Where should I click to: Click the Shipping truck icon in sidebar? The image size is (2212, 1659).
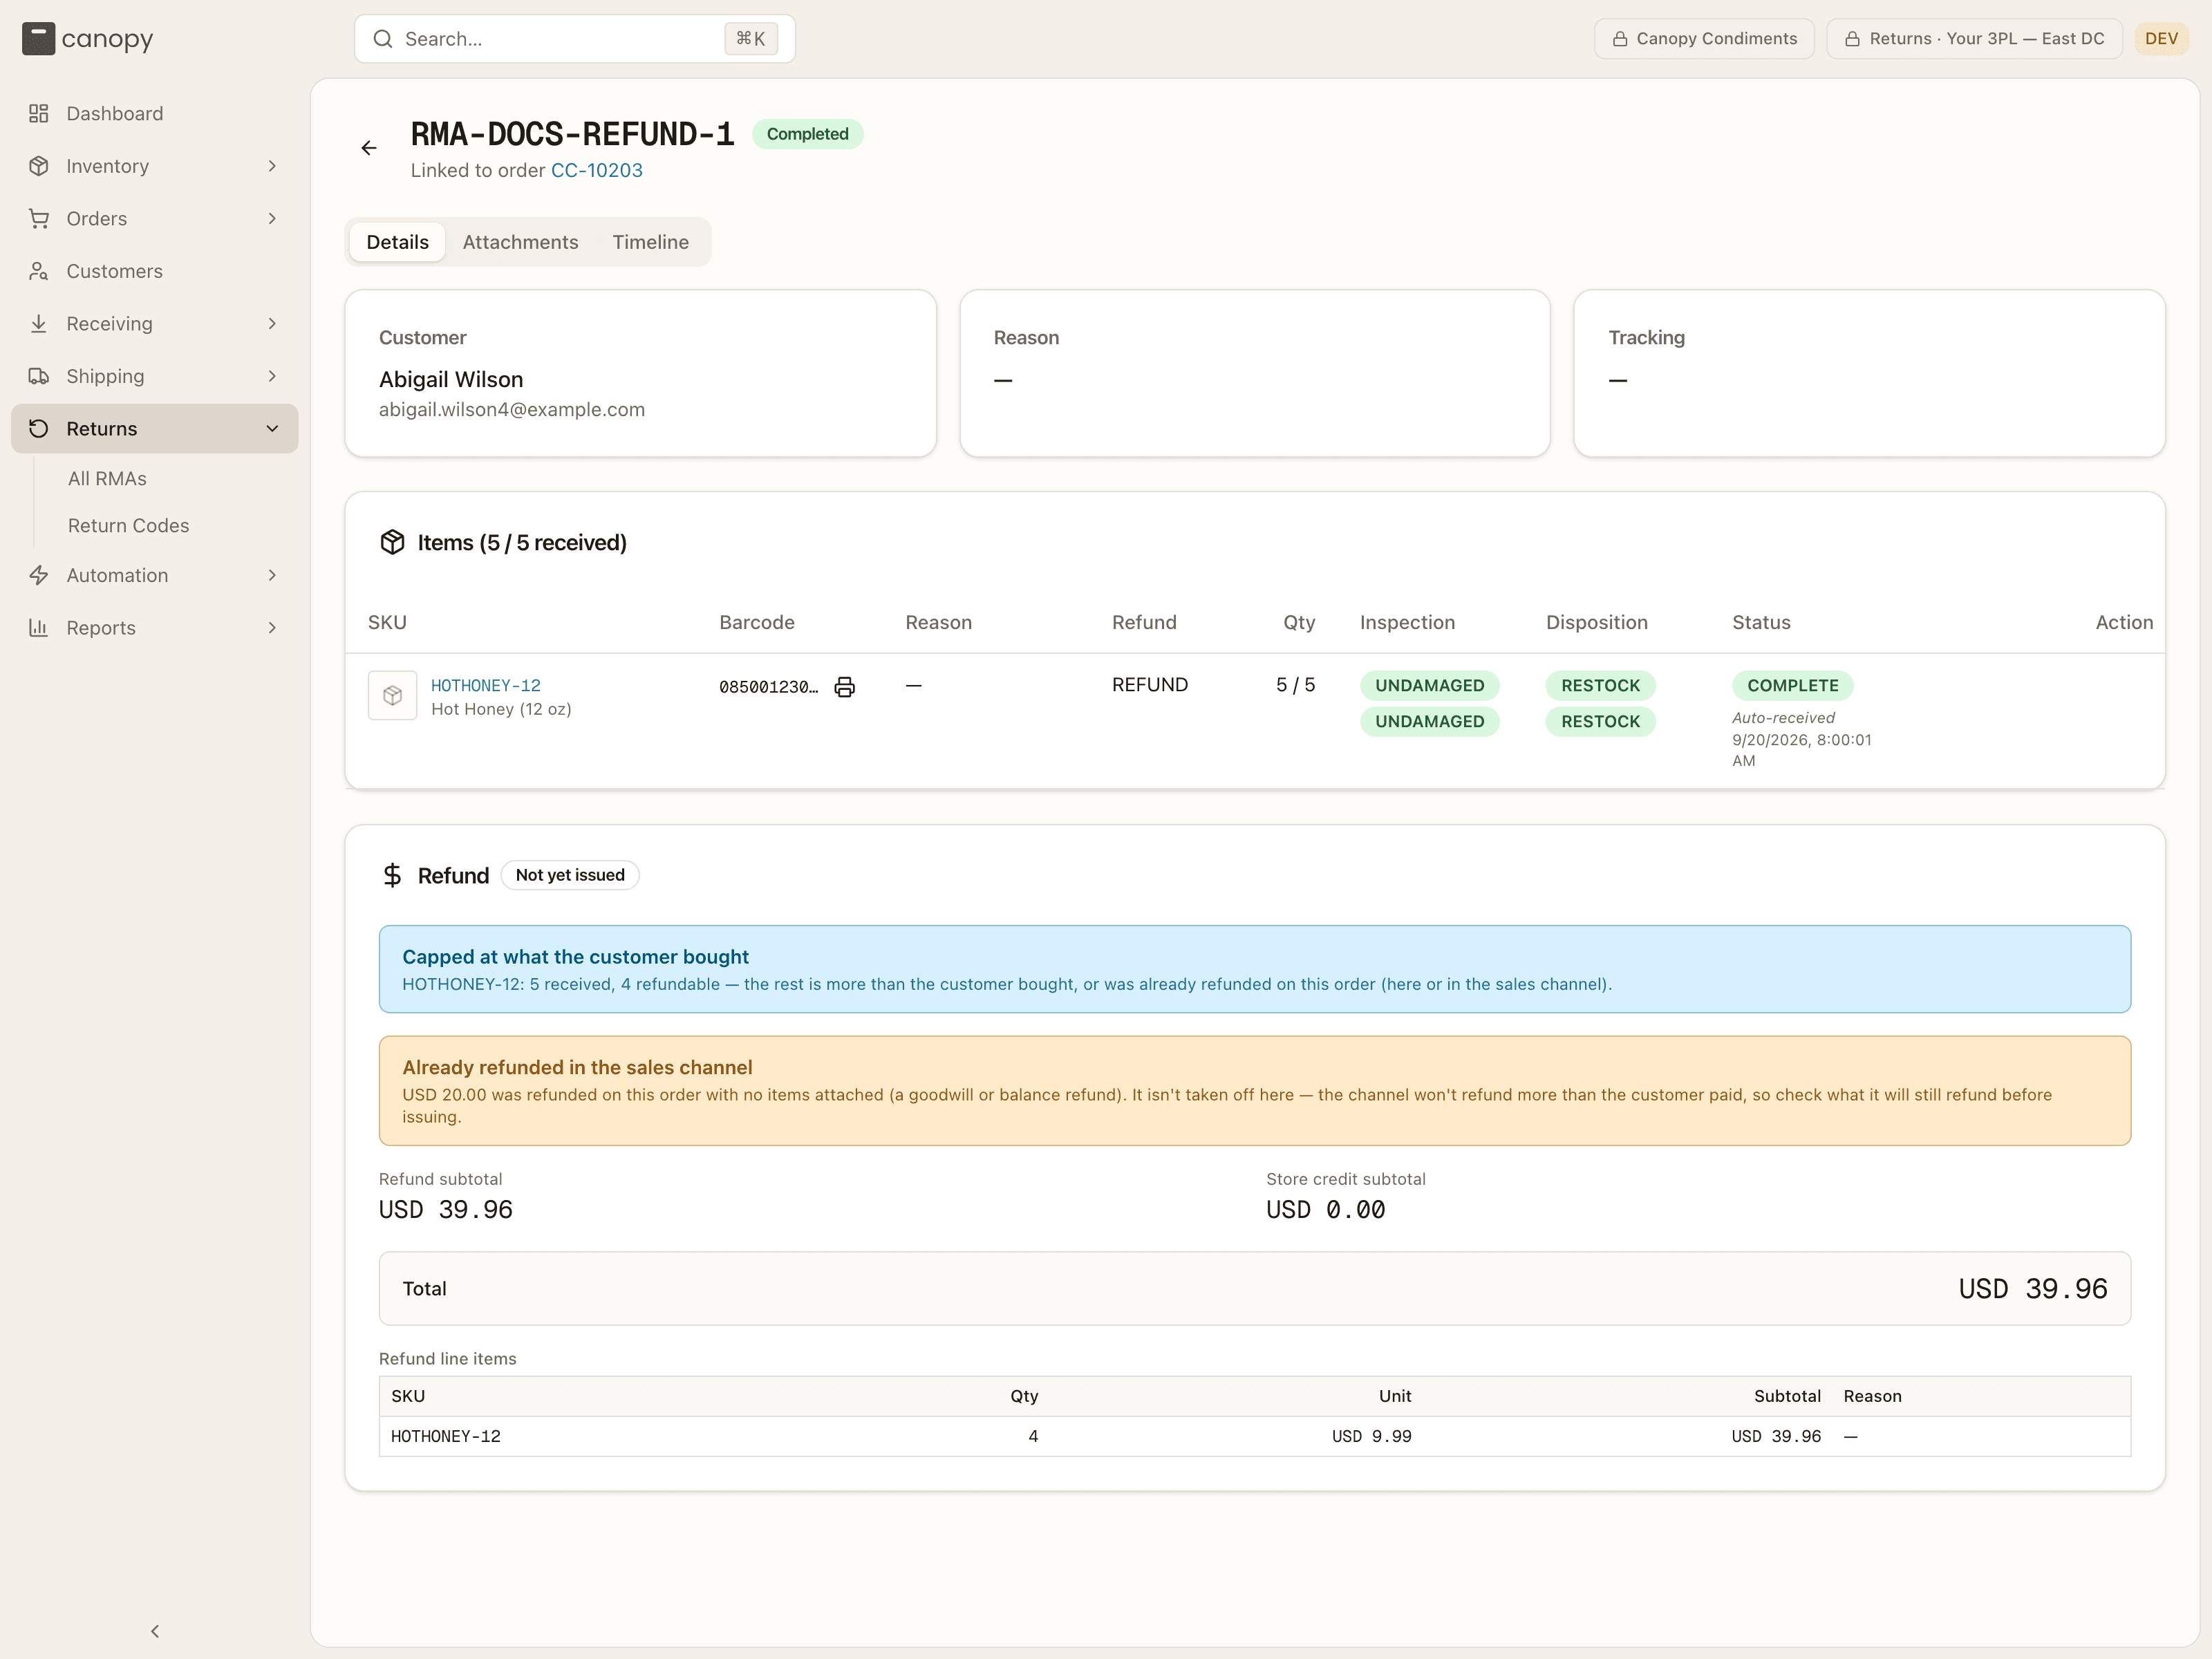pos(39,376)
